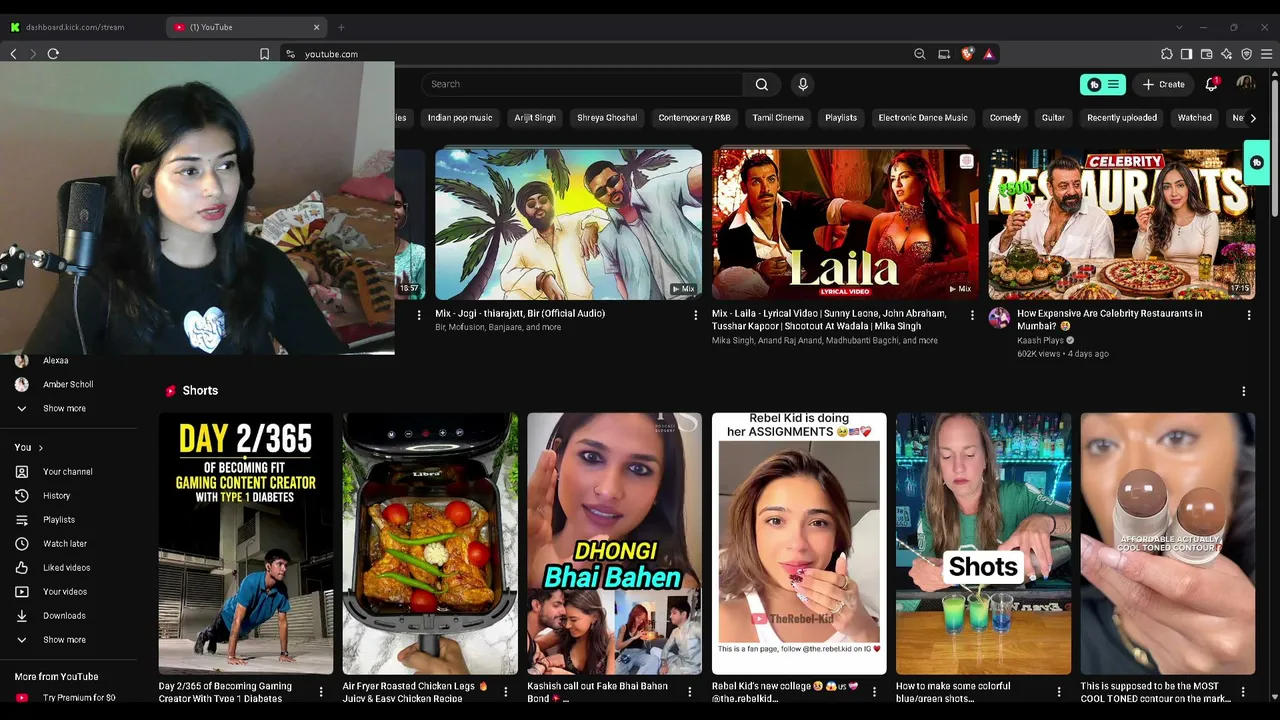This screenshot has width=1280, height=720.
Task: Open the Shorts section options menu
Action: (x=1244, y=391)
